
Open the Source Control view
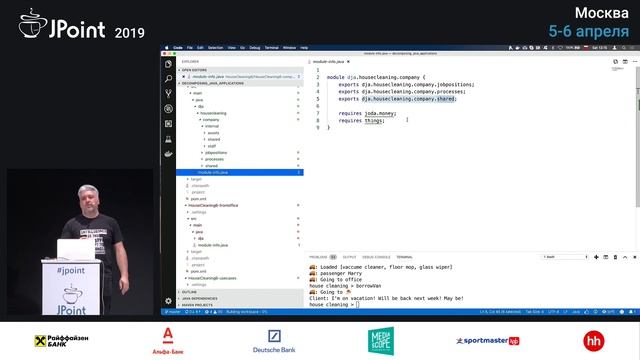pos(168,93)
